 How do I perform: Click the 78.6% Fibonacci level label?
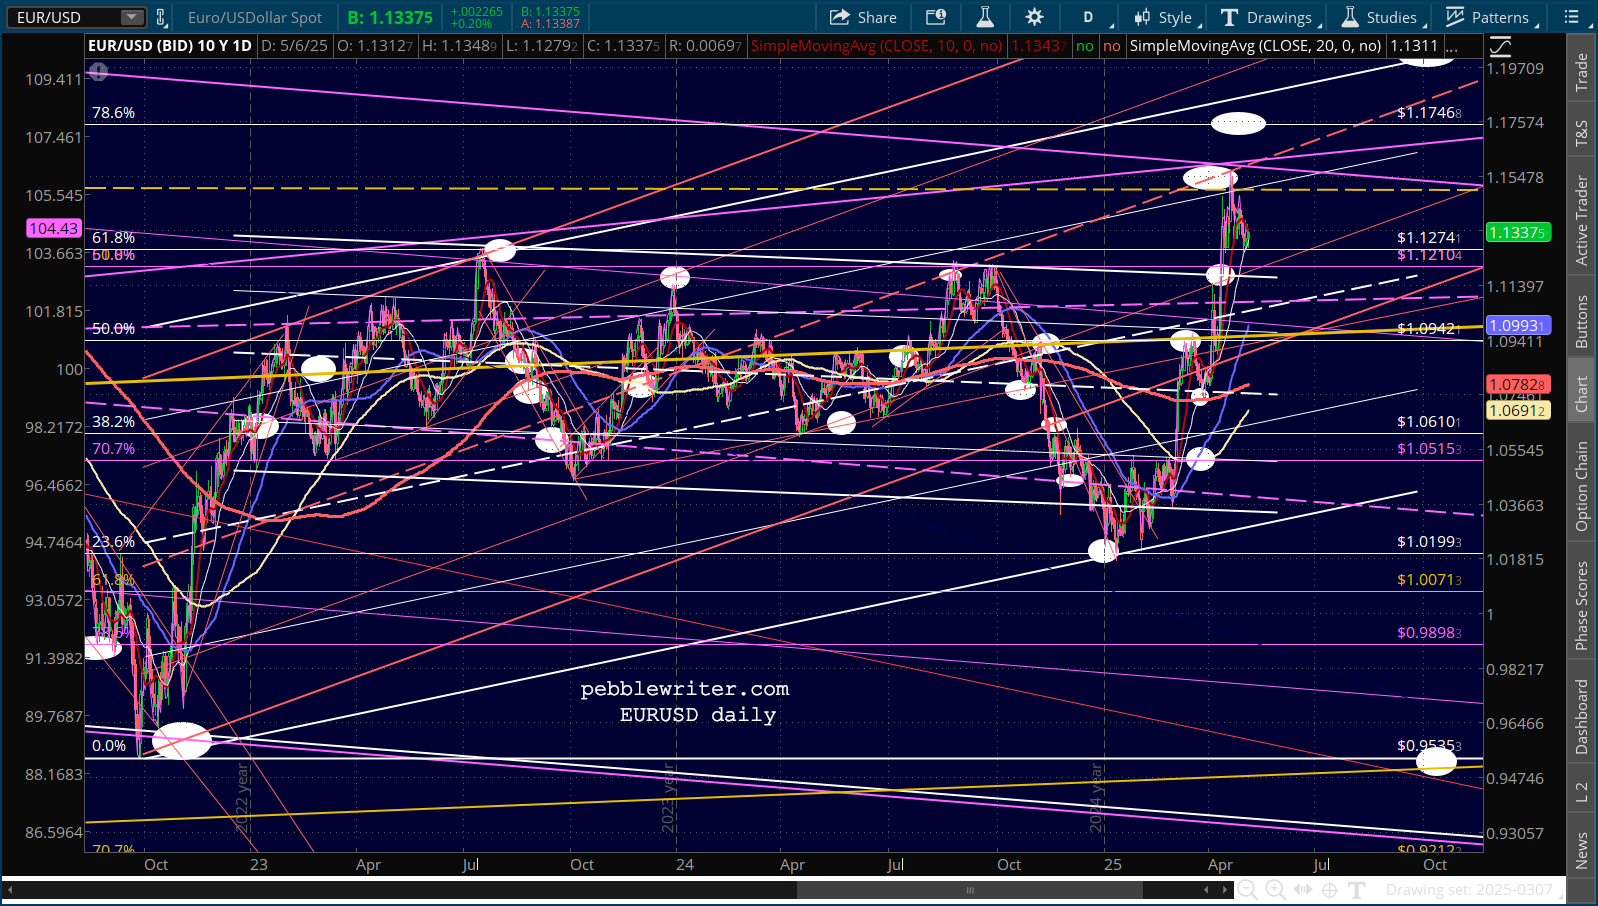113,113
